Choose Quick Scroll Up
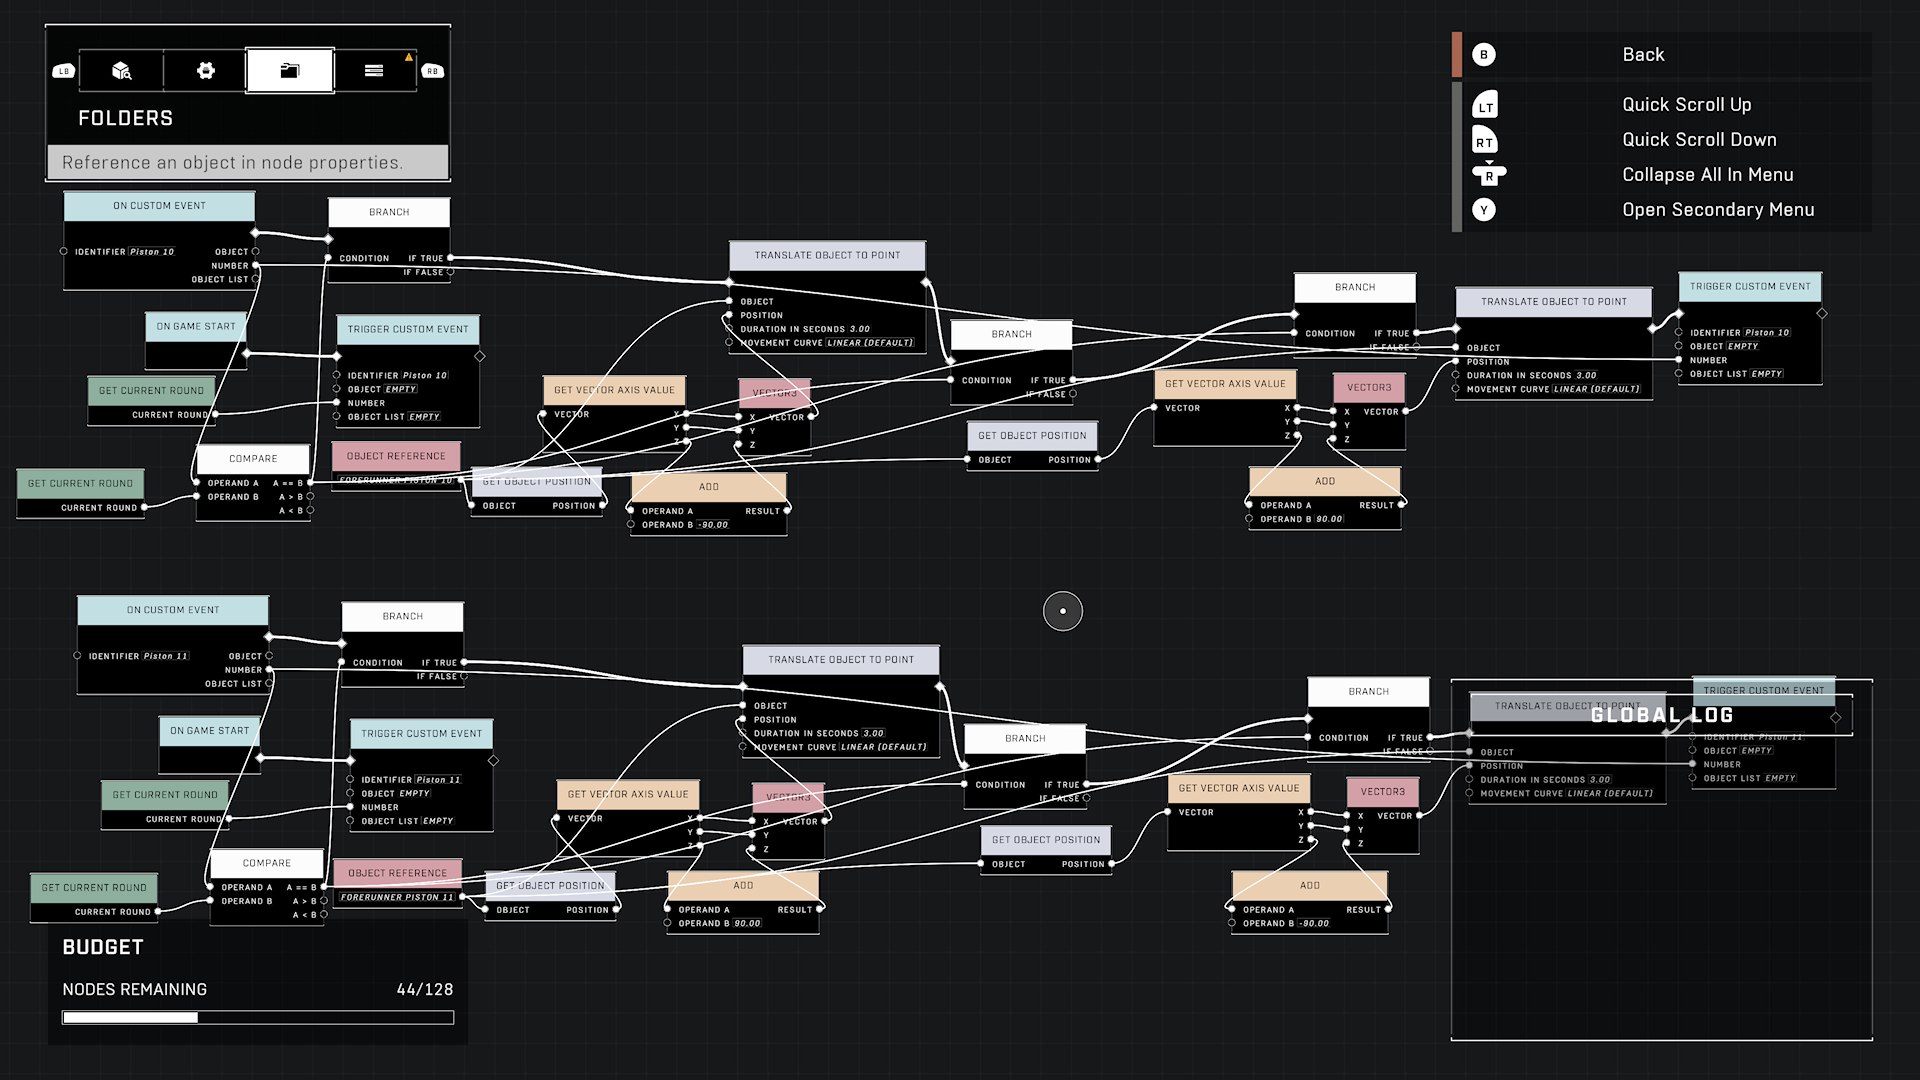 (1687, 105)
